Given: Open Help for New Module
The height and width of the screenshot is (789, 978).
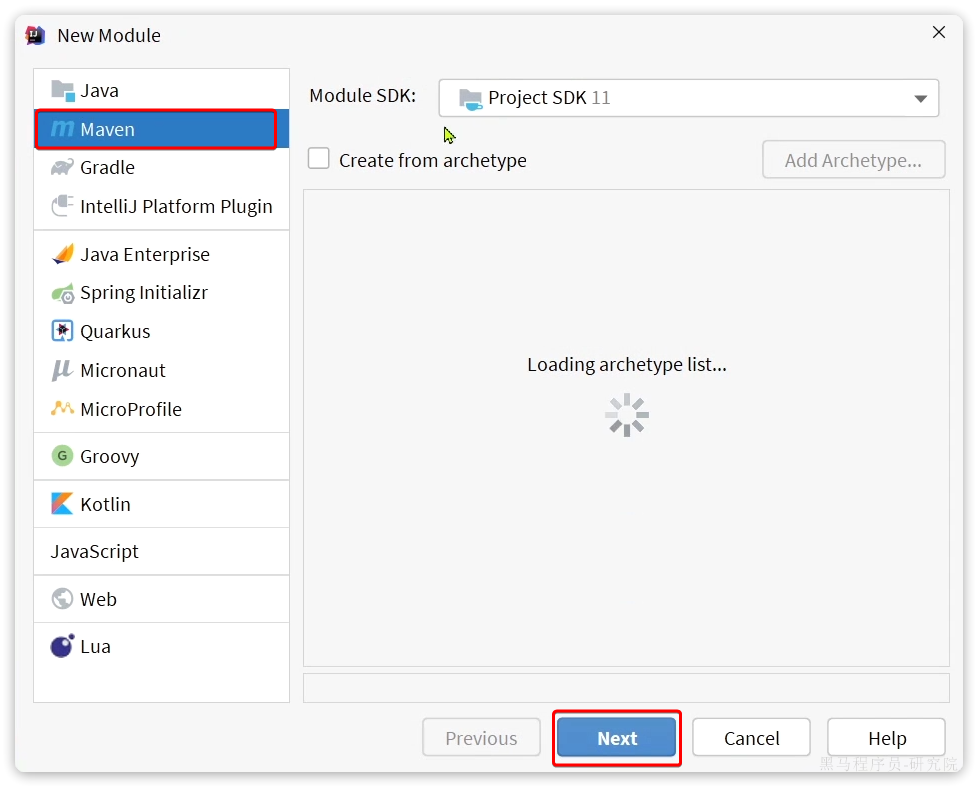Looking at the screenshot, I should click(886, 738).
